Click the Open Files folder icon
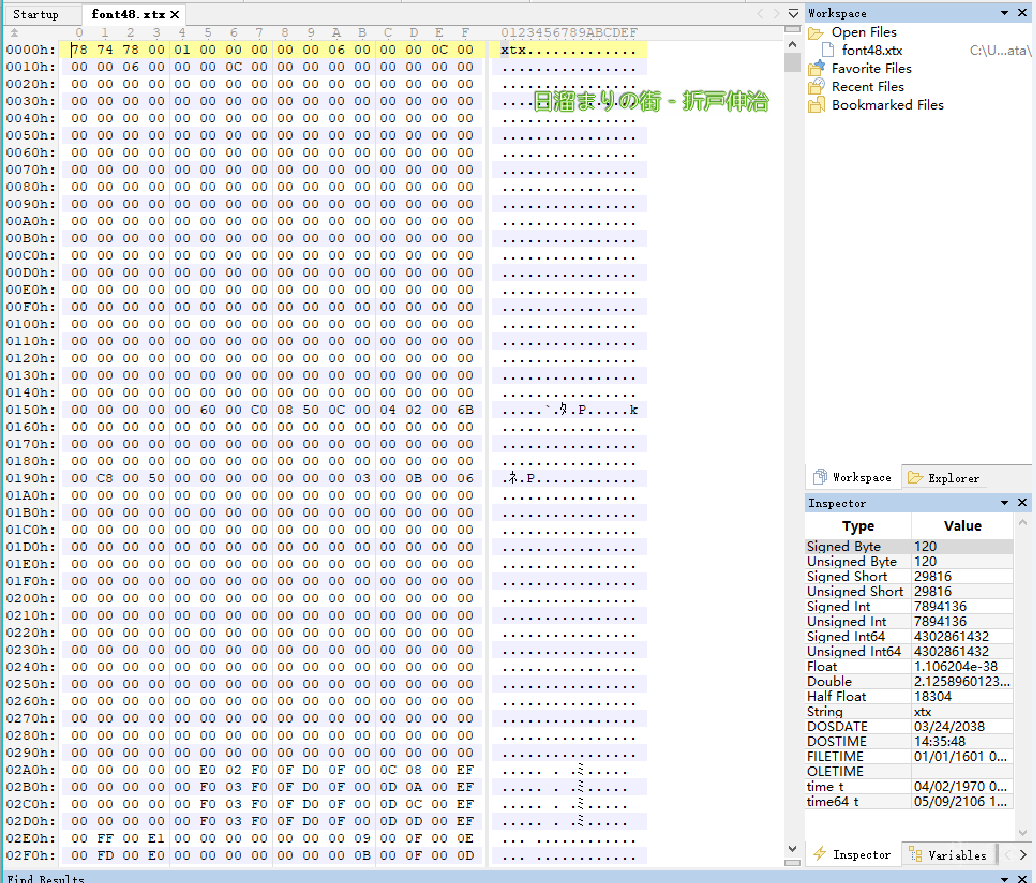The image size is (1036, 883). (x=816, y=32)
